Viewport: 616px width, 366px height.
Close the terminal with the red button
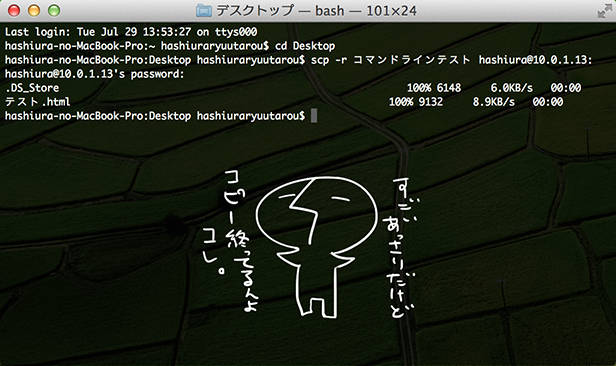[x=14, y=11]
